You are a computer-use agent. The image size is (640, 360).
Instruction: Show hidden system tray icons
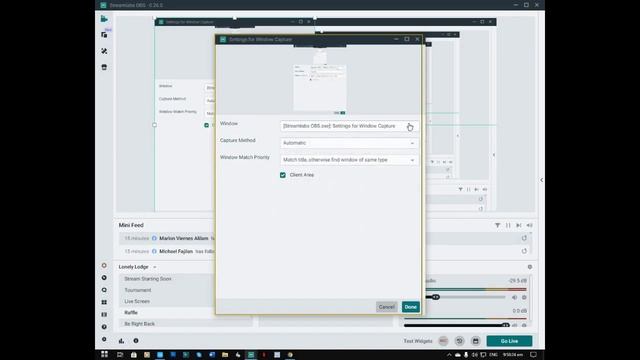(449, 355)
